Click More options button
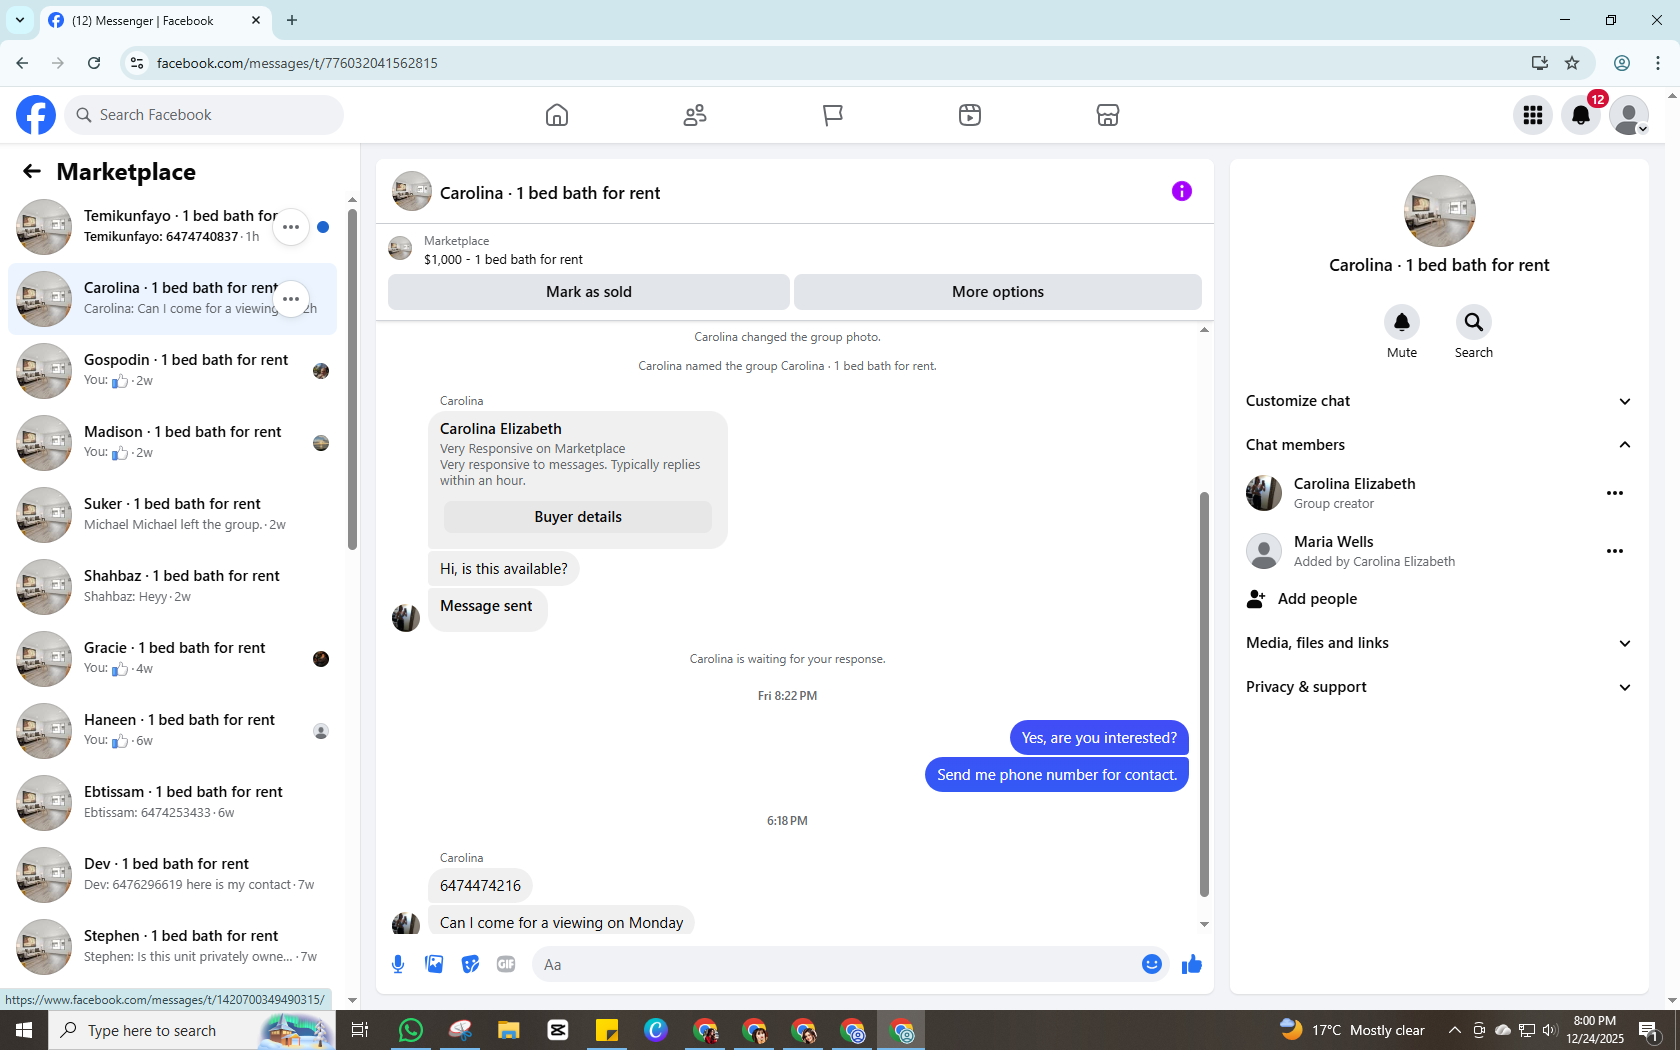 pos(998,292)
